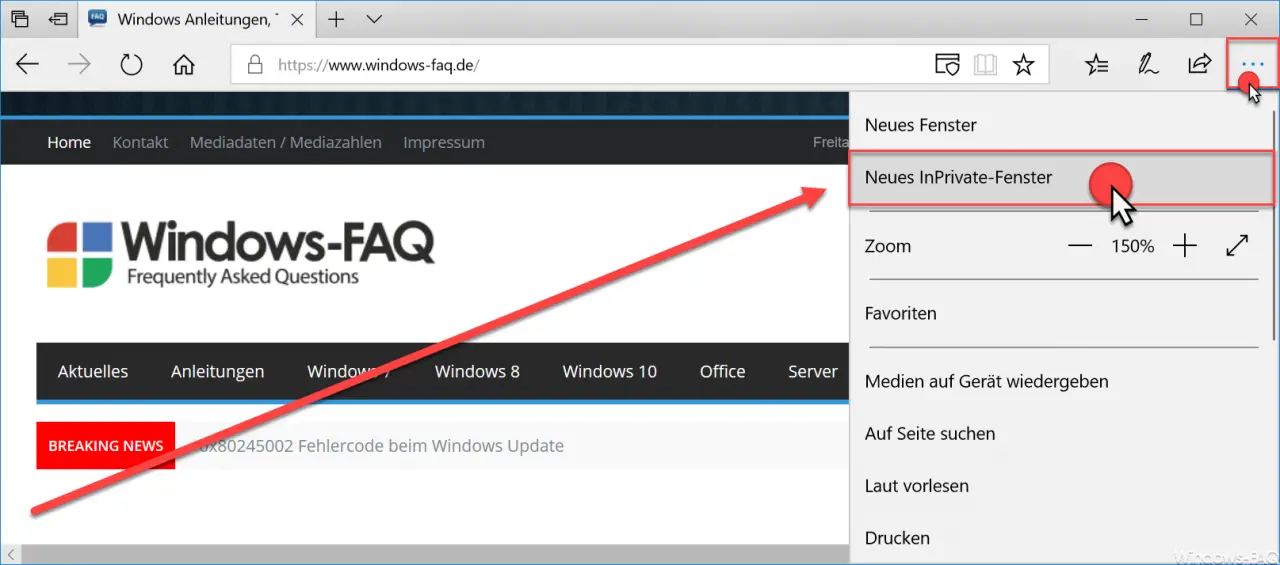Open the favorites hub icon
The width and height of the screenshot is (1280, 565).
pos(1097,65)
